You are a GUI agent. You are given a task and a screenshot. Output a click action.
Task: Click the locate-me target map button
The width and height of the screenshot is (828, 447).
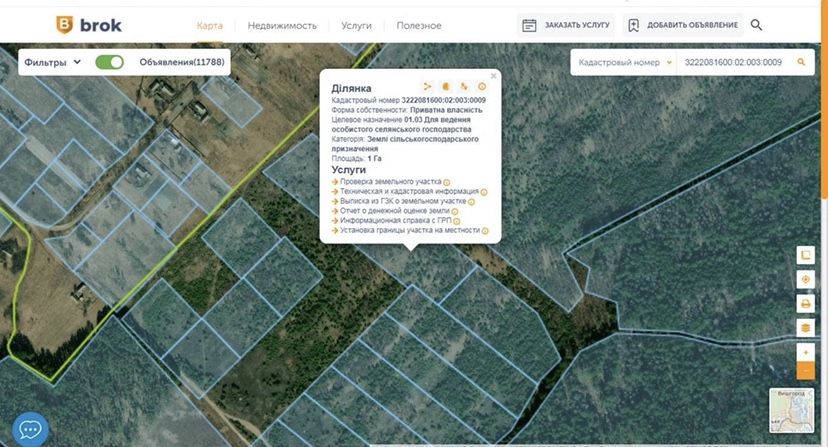[806, 279]
